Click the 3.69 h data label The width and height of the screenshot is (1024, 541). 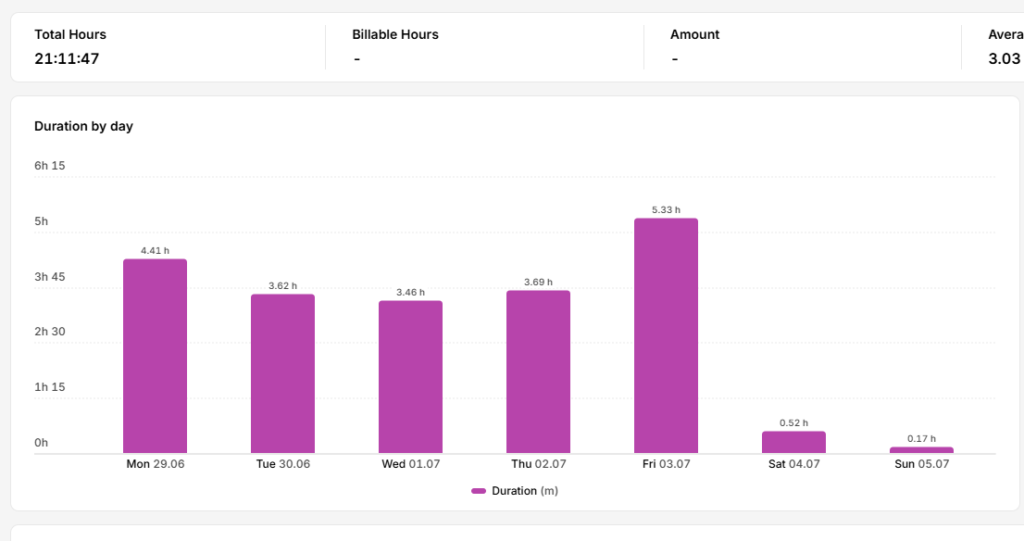tap(538, 282)
